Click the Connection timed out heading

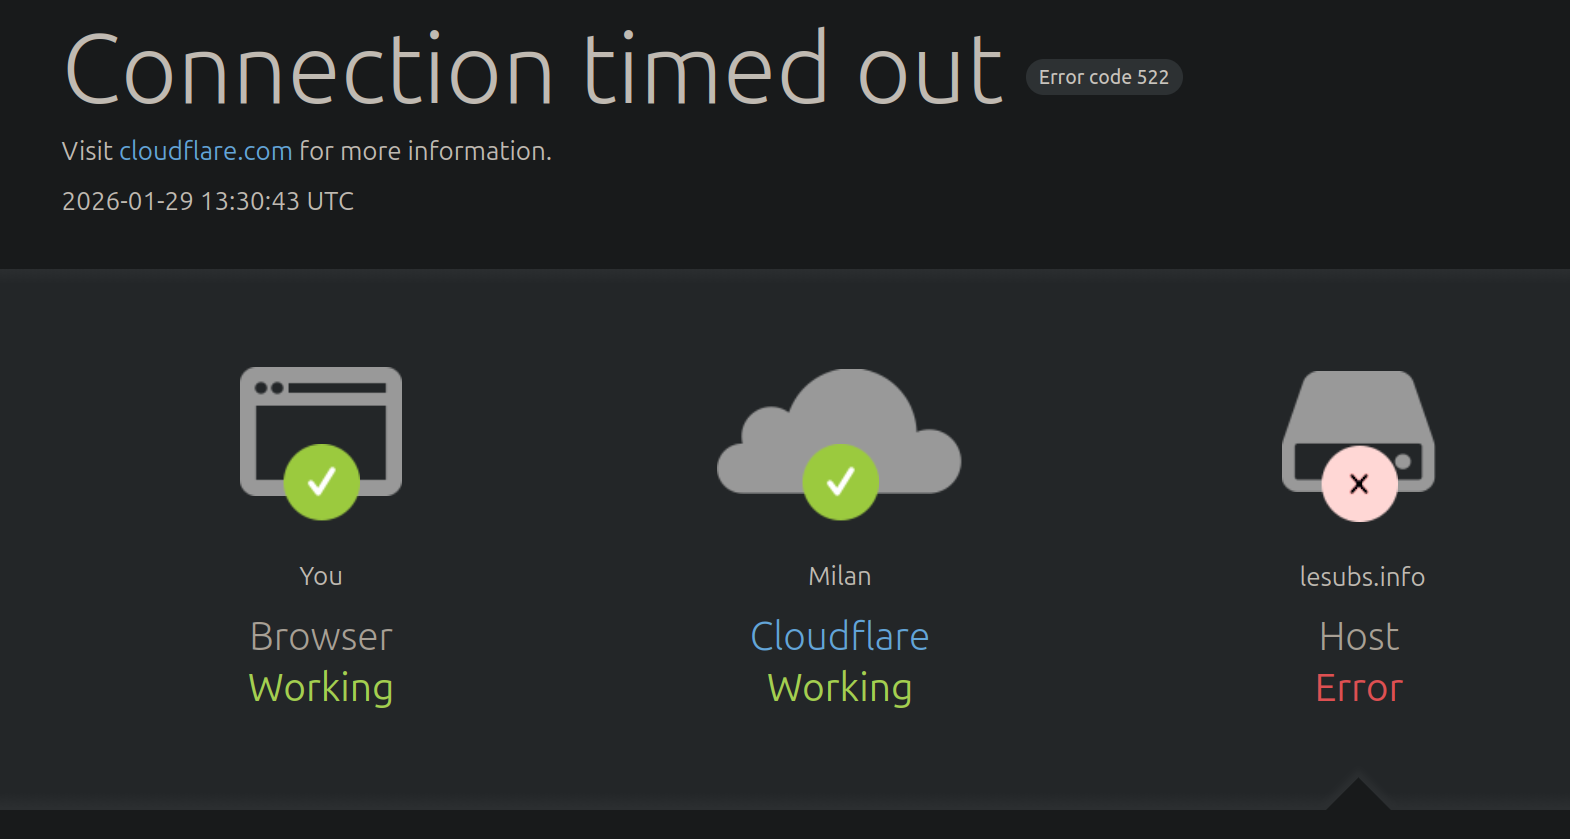pyautogui.click(x=533, y=69)
